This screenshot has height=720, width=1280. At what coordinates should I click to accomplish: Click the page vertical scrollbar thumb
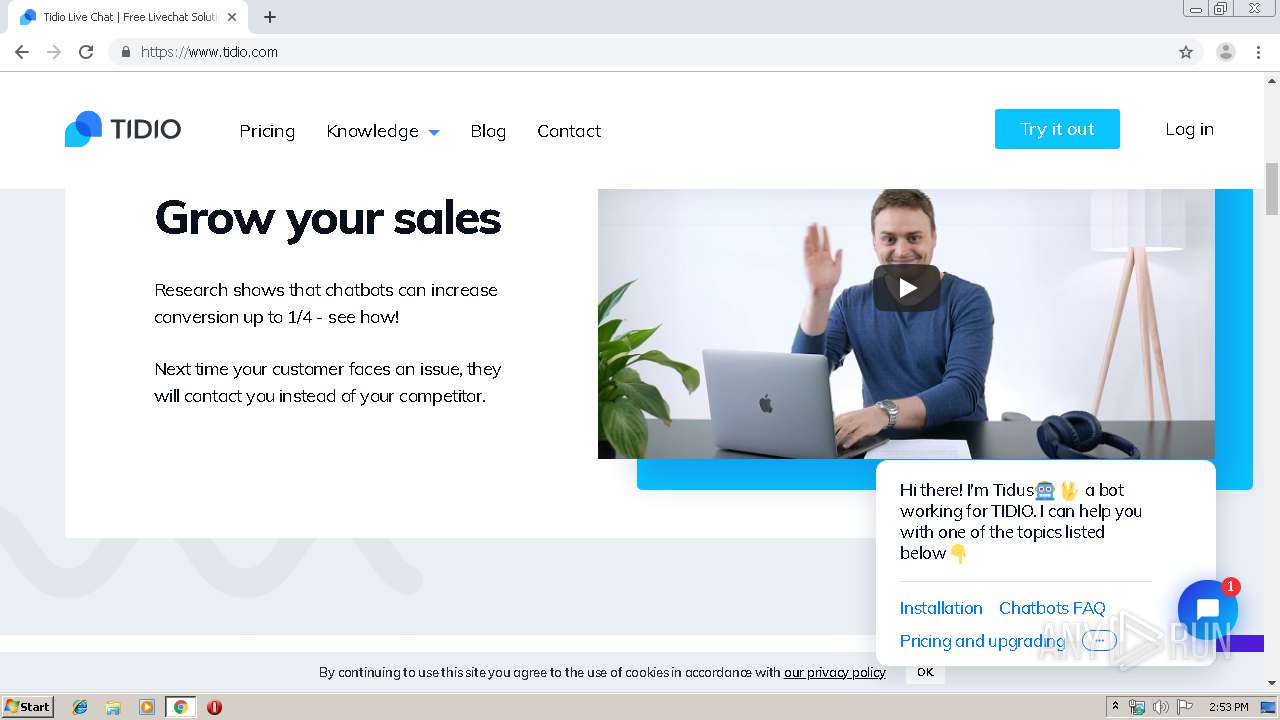pos(1272,189)
